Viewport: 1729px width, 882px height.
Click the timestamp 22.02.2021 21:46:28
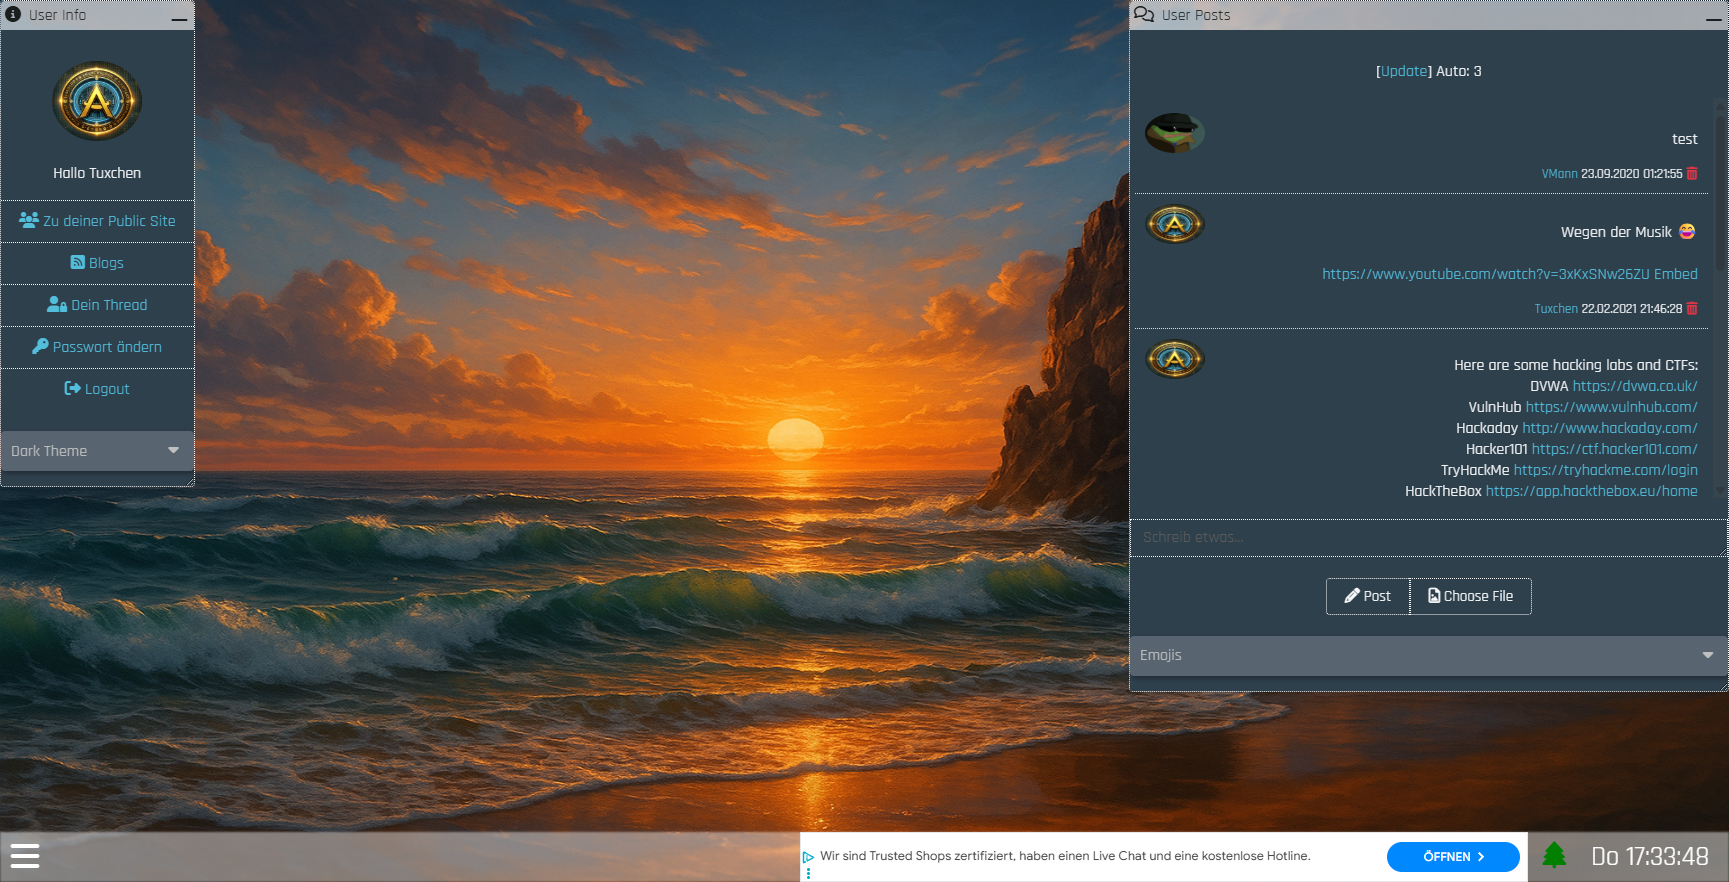(x=1632, y=309)
